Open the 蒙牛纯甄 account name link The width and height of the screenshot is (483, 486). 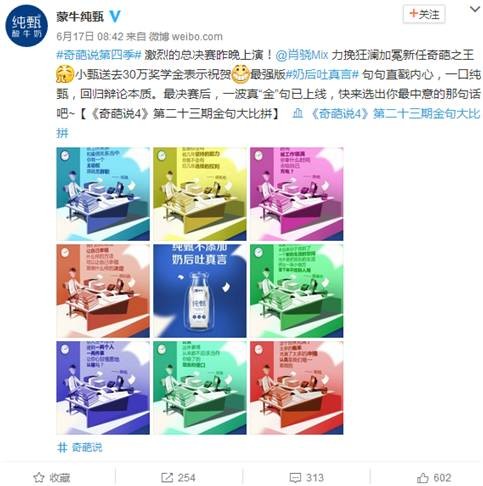80,16
